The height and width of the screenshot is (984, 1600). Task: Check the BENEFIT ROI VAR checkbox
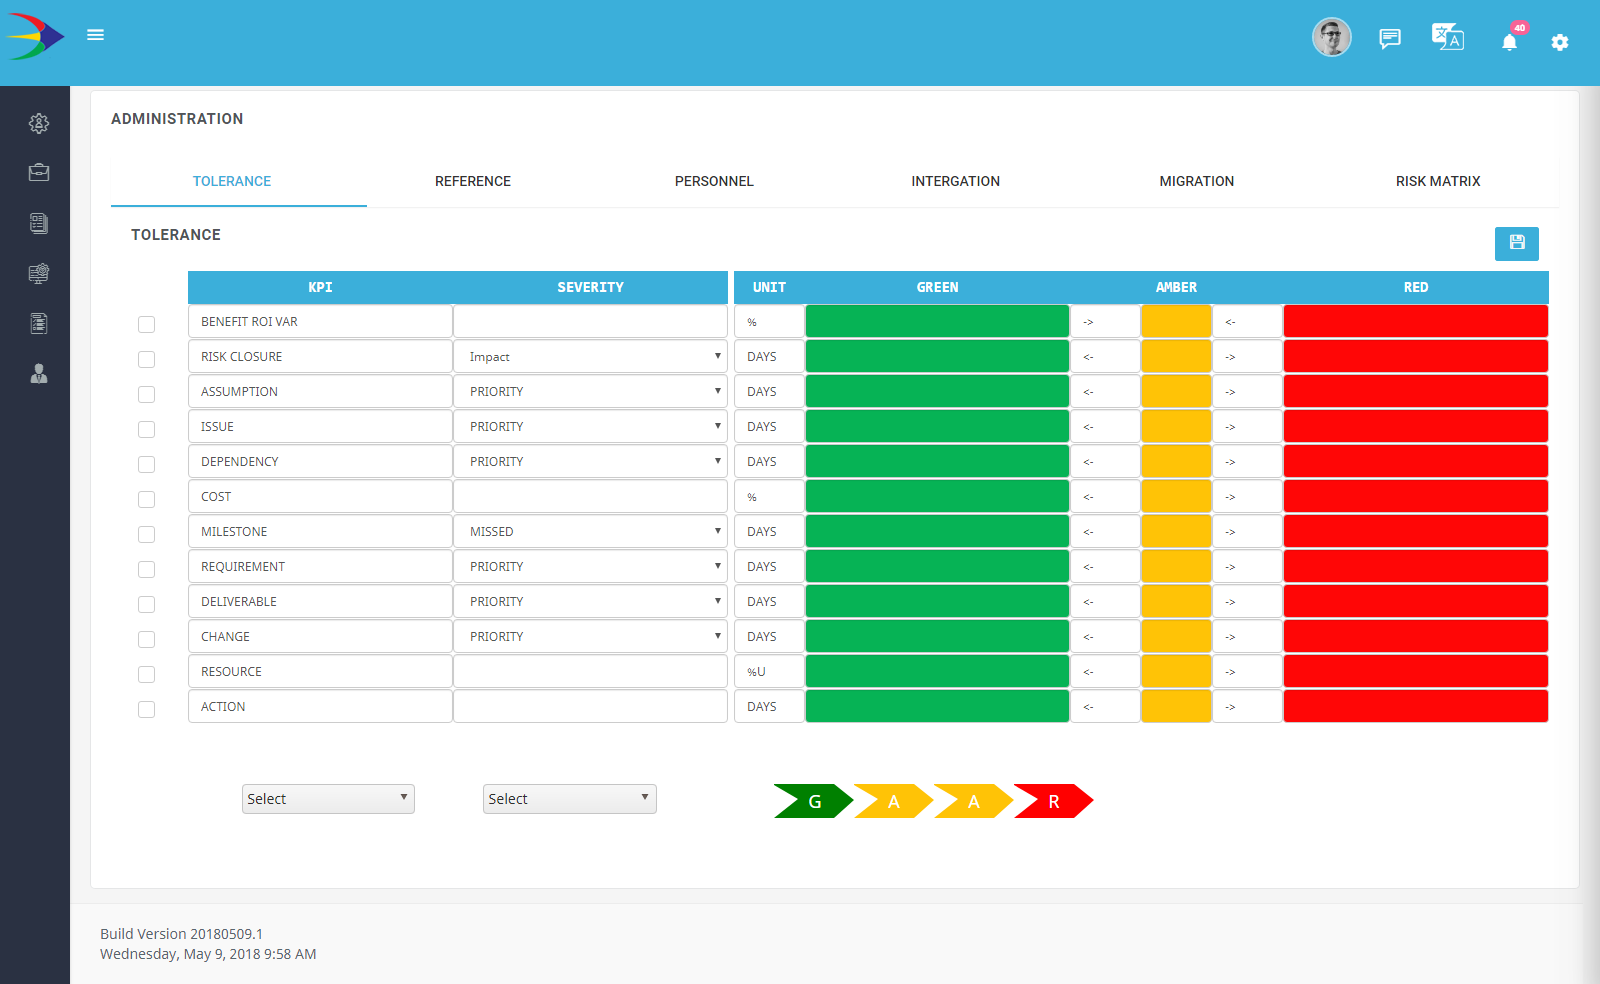point(147,324)
